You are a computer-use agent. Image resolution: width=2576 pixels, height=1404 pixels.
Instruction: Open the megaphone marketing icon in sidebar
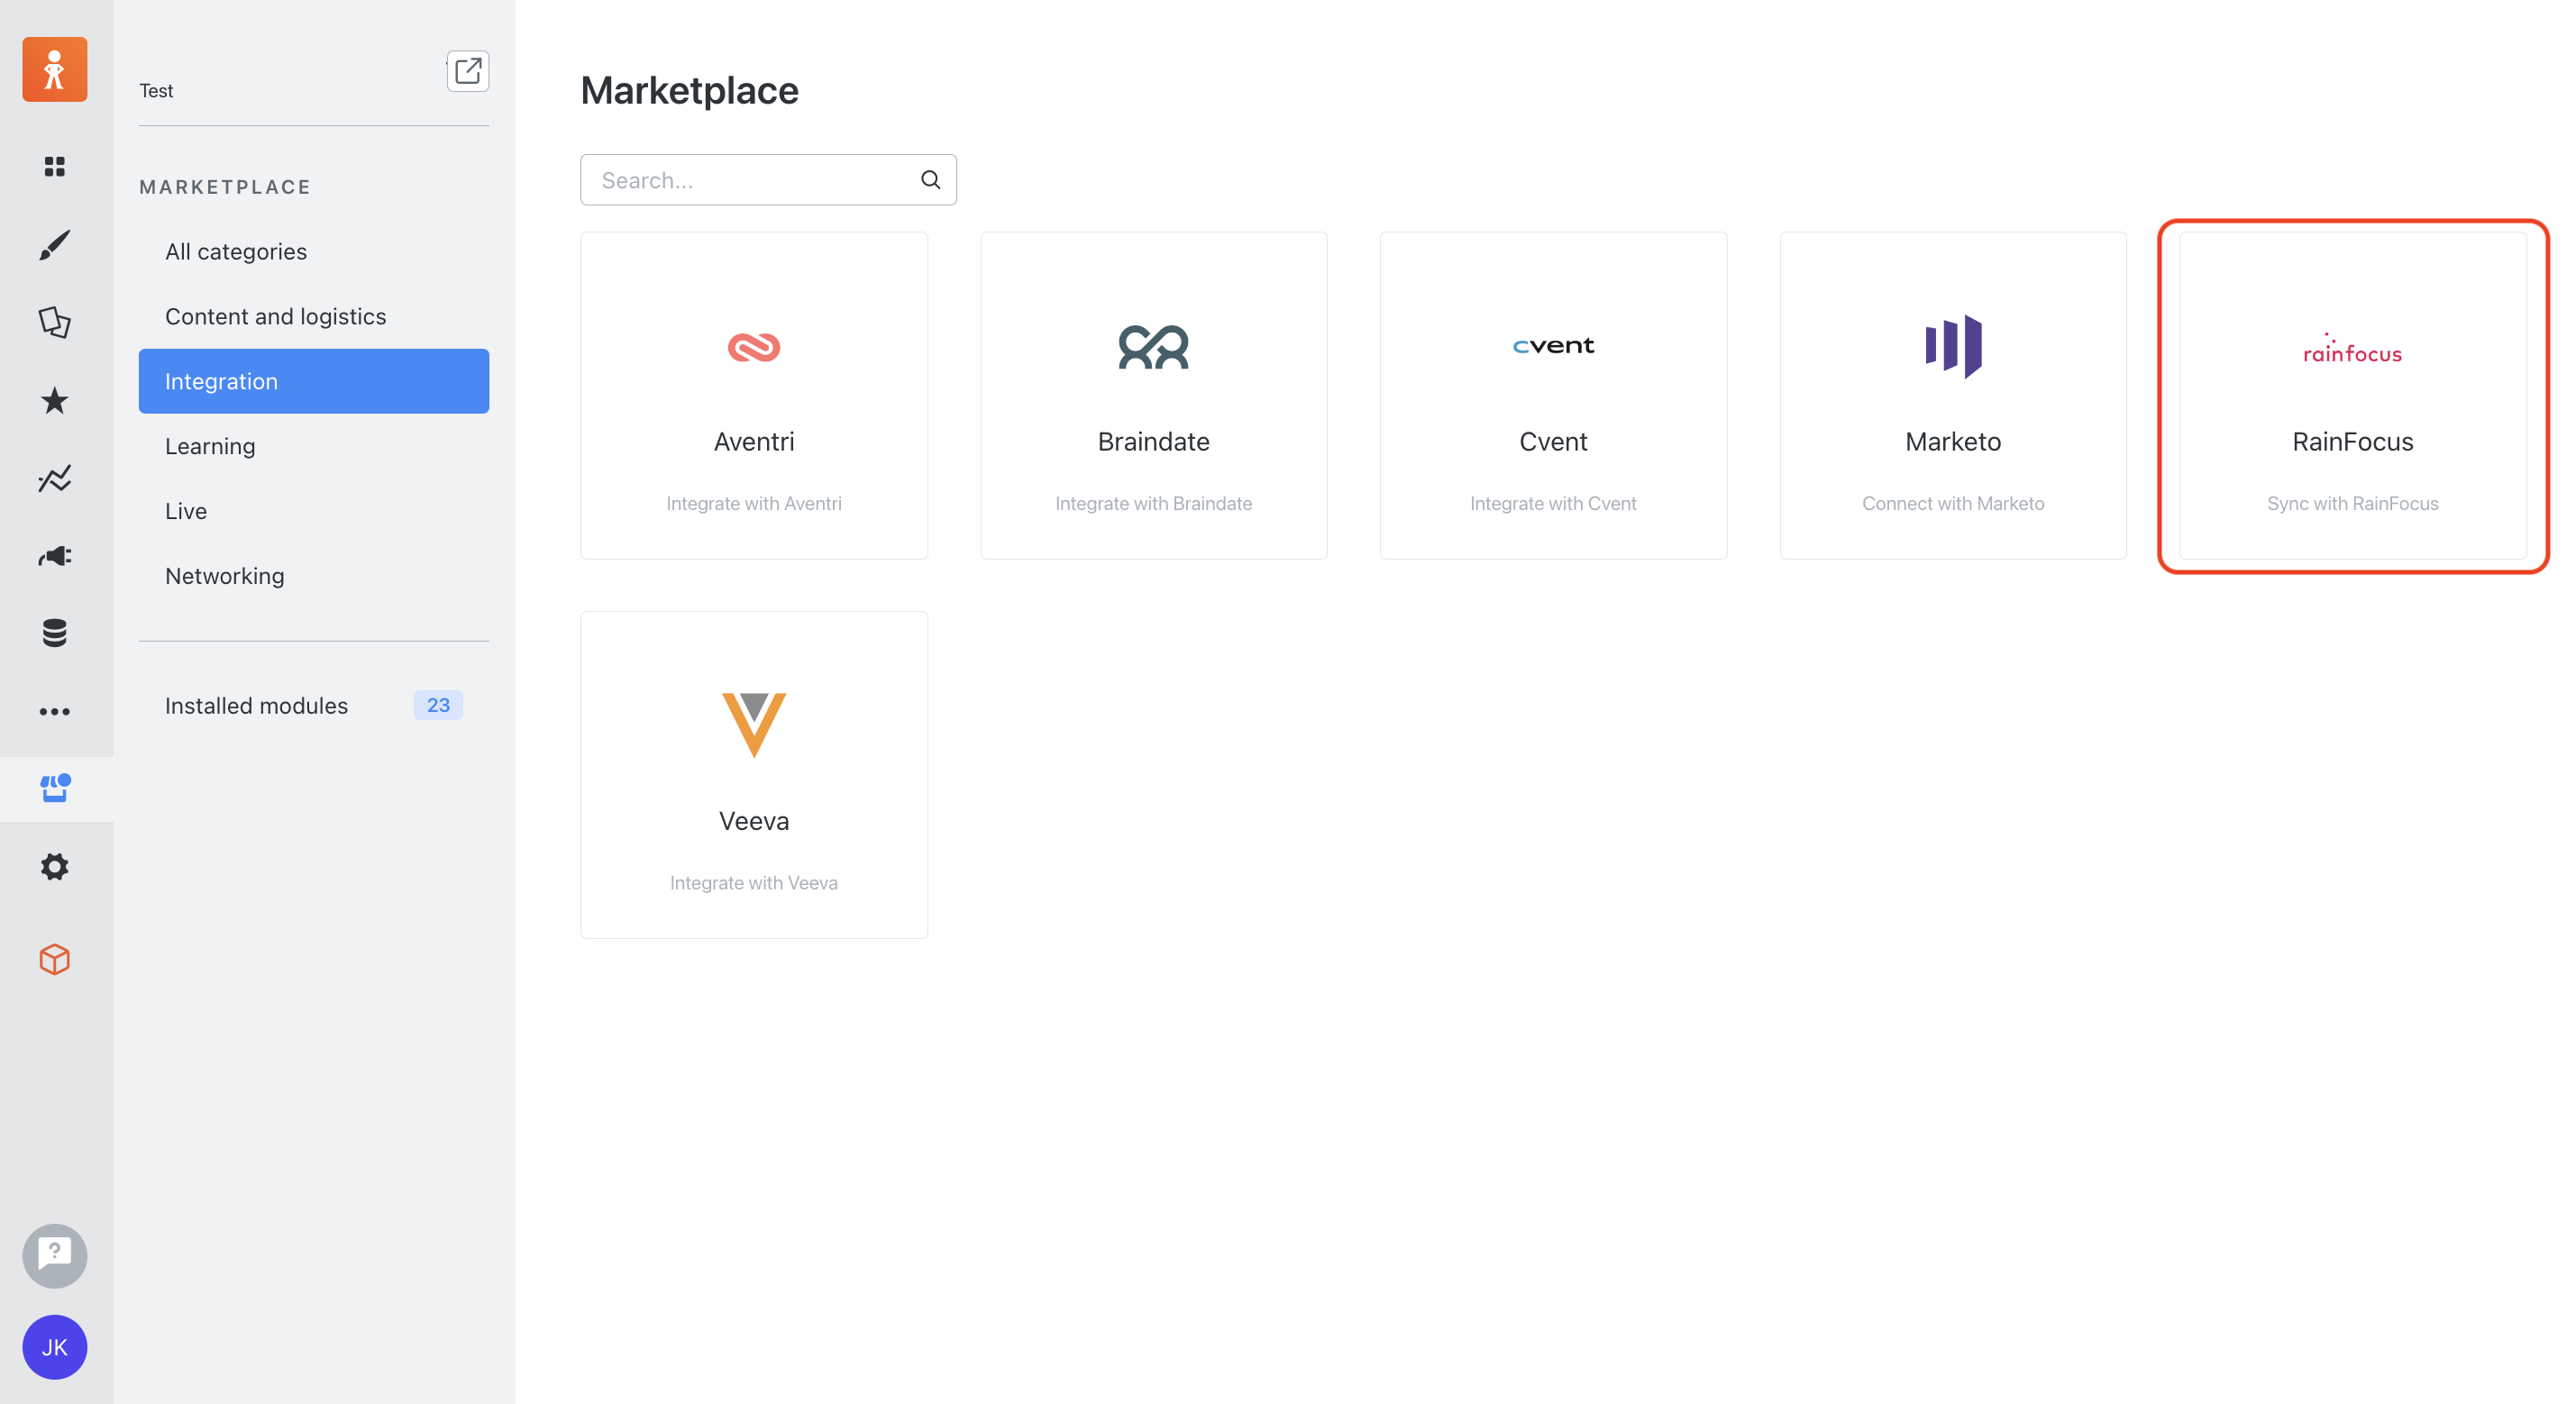coord(54,556)
